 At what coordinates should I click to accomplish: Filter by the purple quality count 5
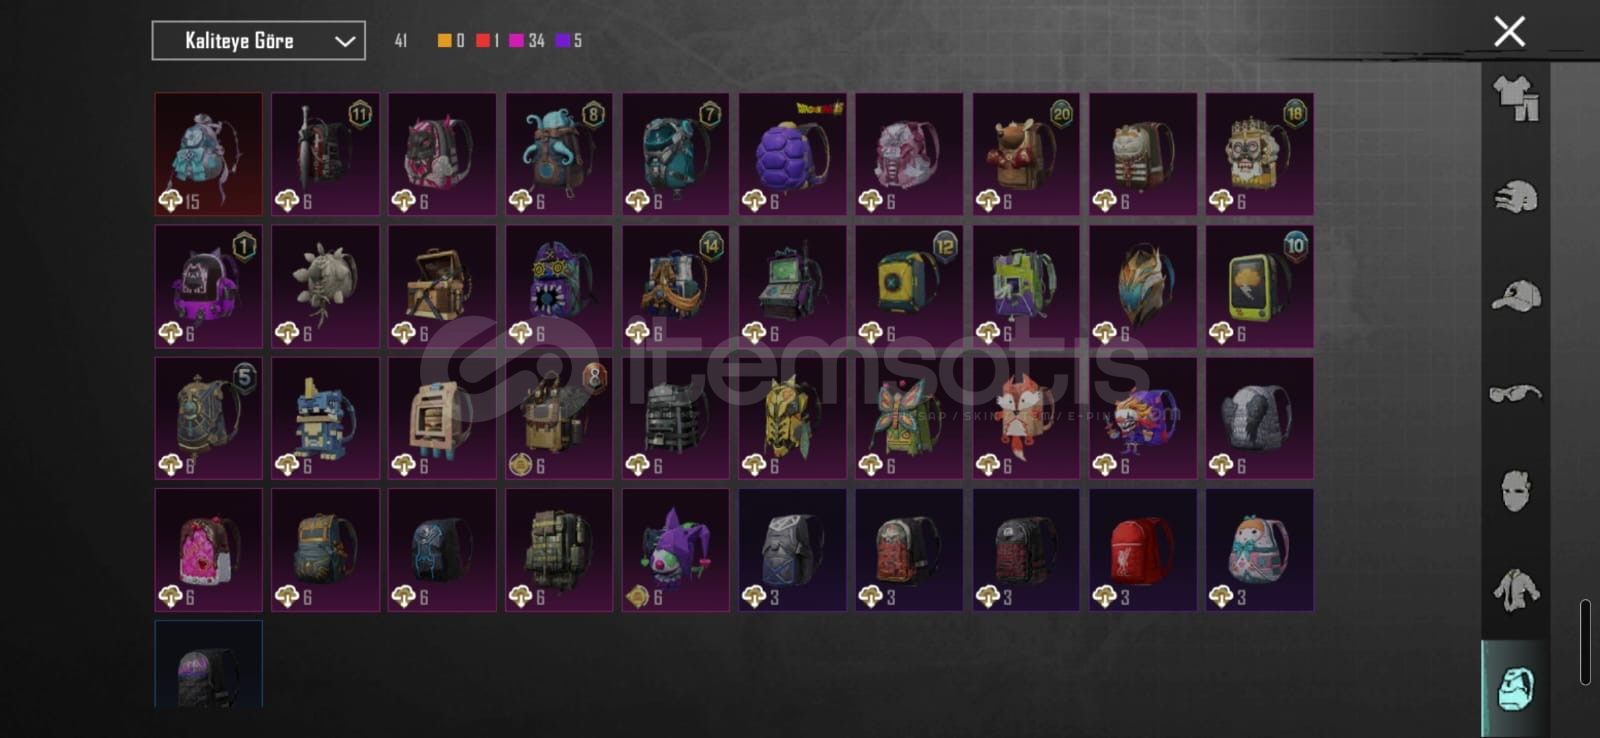tap(569, 41)
